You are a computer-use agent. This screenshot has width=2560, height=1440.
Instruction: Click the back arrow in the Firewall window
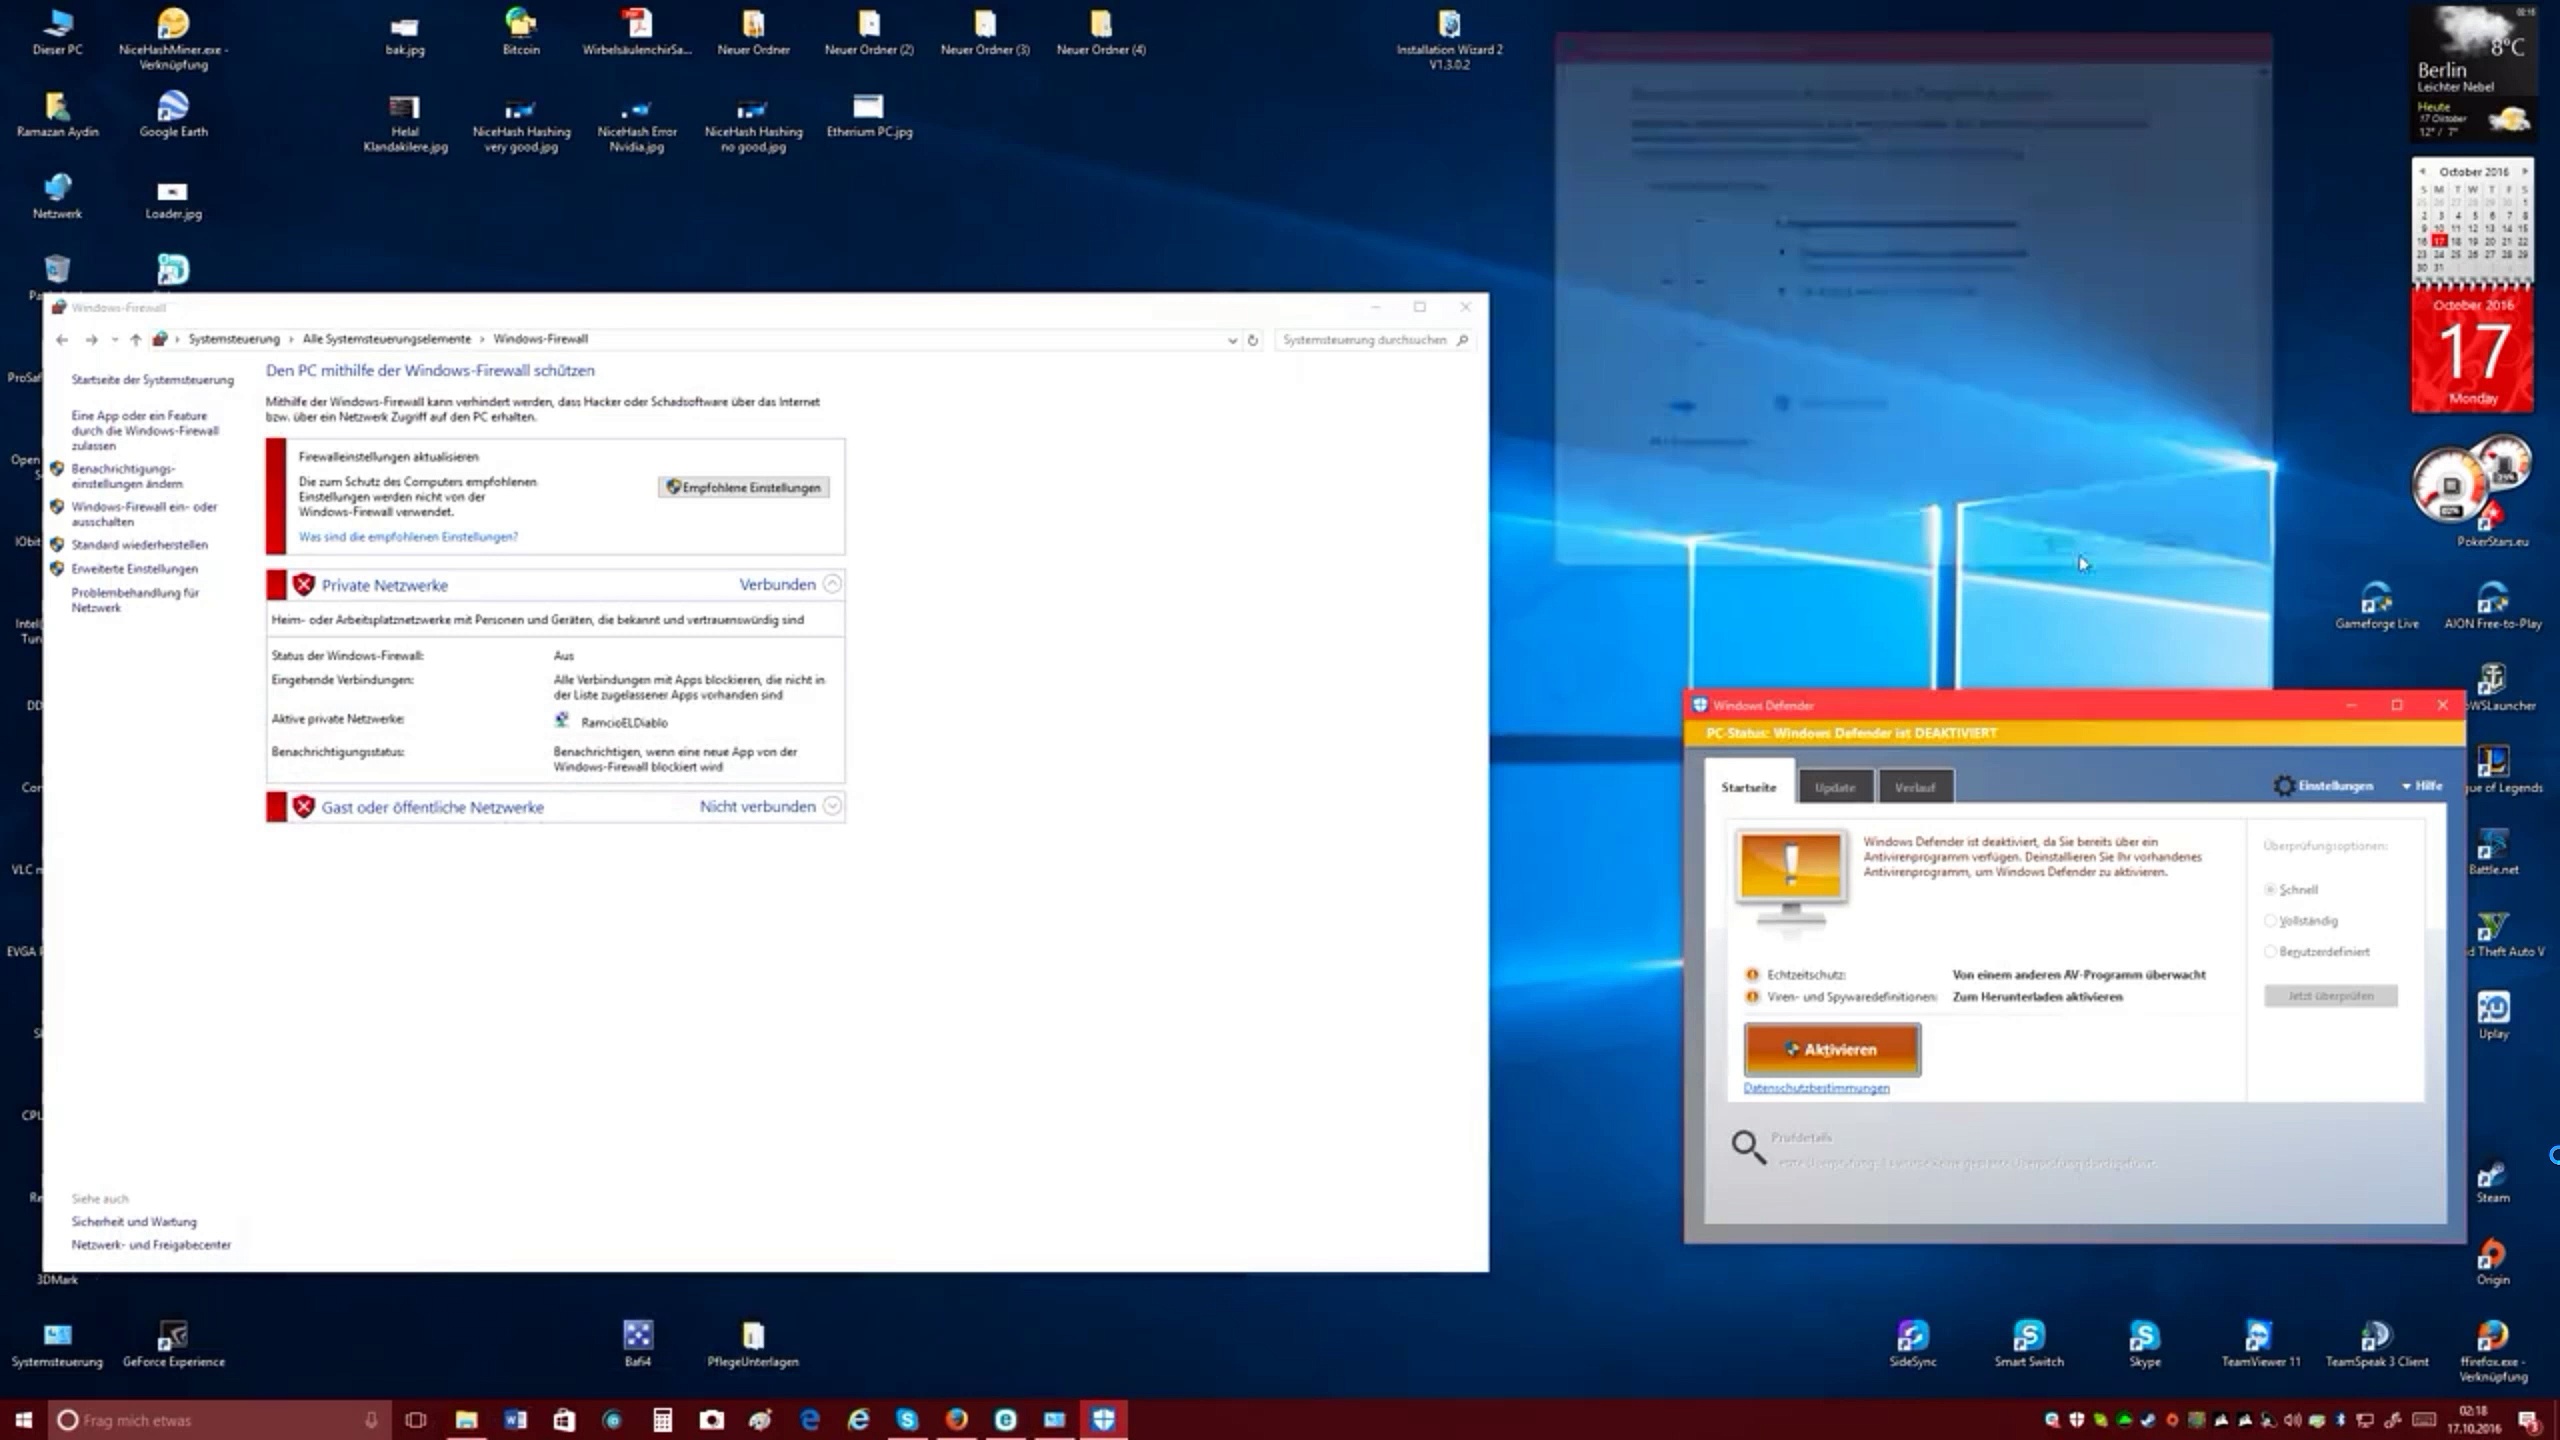tap(62, 340)
